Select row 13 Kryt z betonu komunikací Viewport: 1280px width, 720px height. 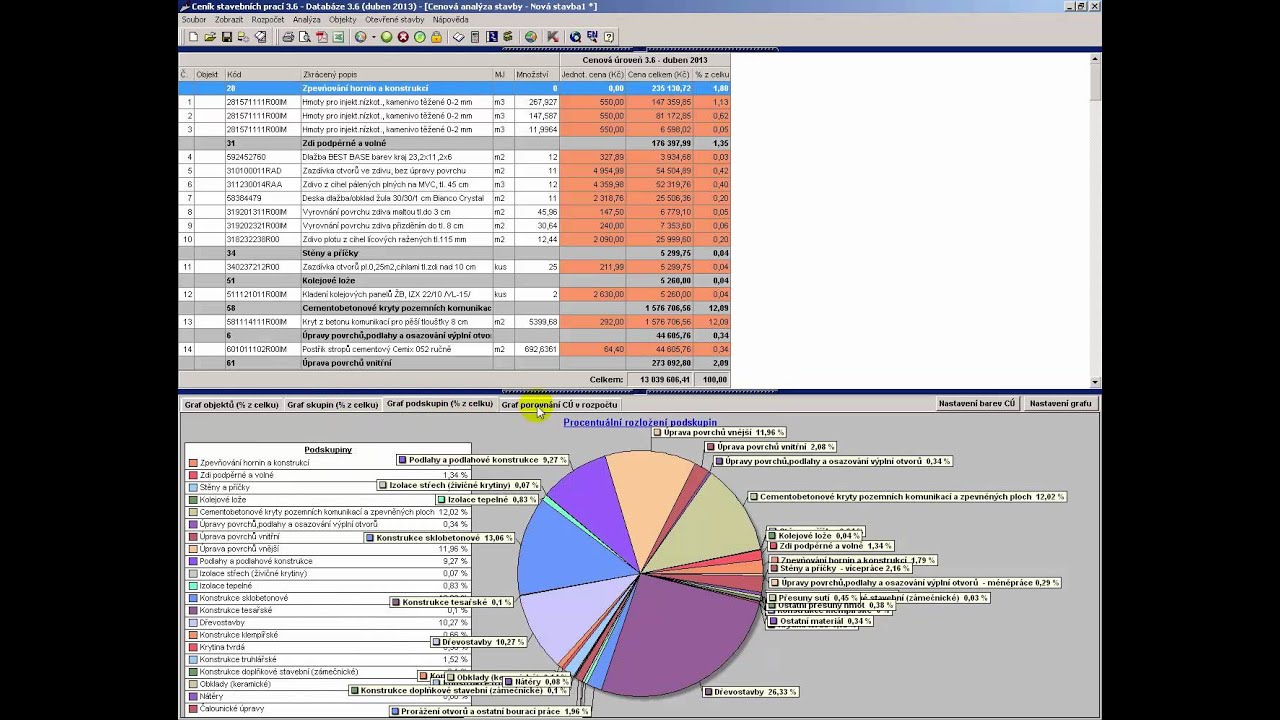(454, 322)
